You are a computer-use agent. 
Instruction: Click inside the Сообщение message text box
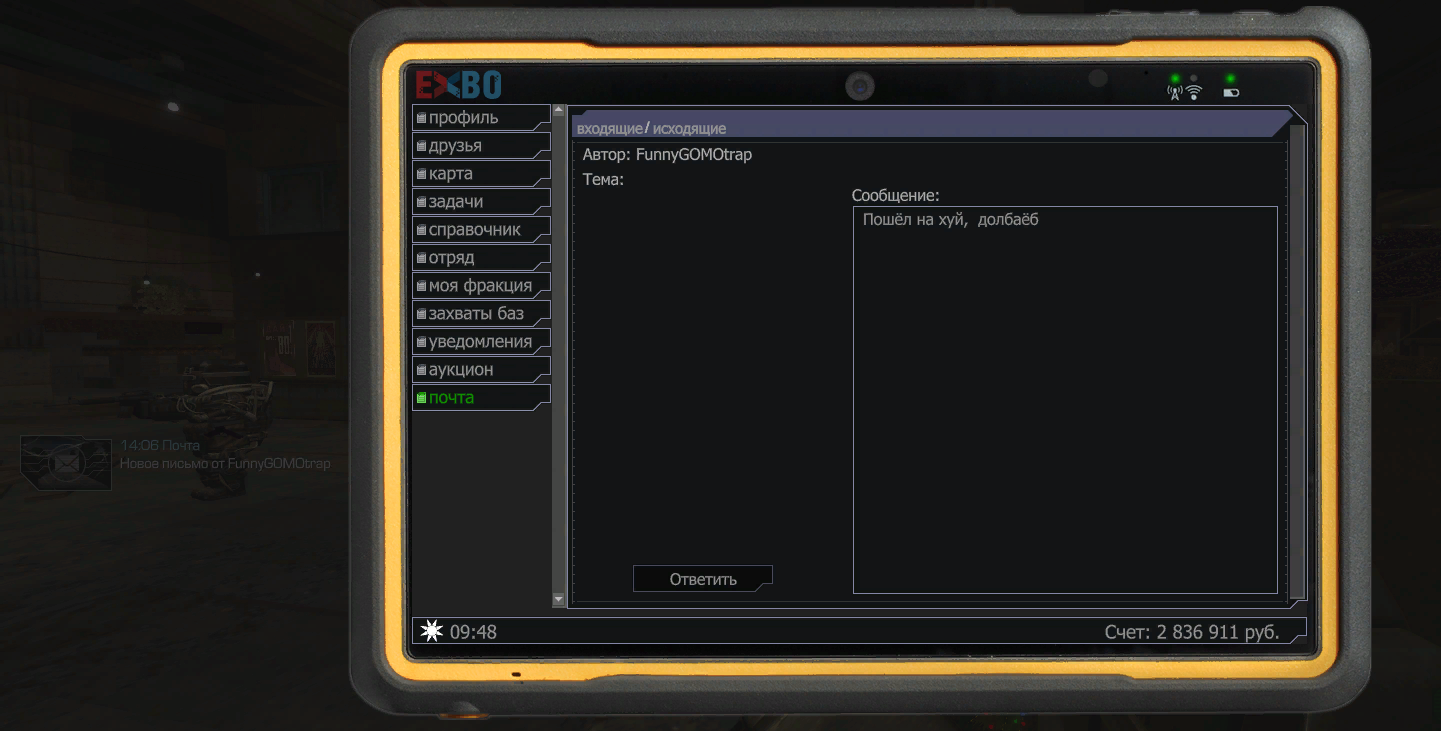[1064, 400]
